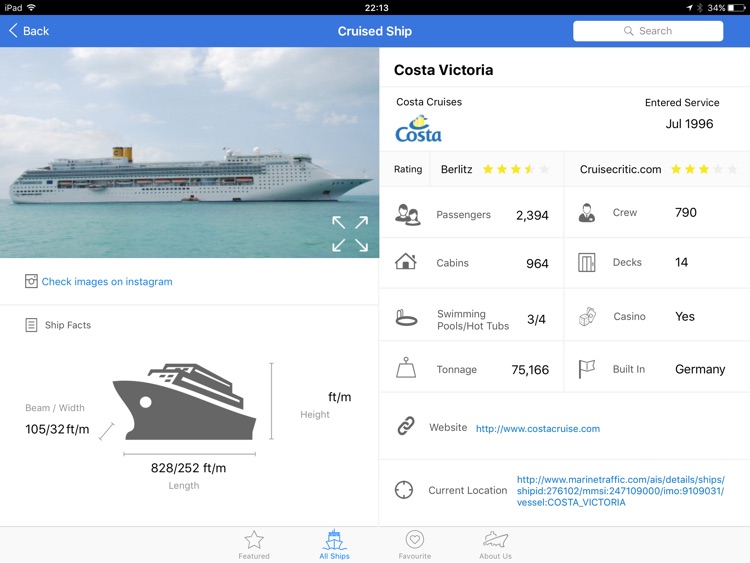Go back using the Back button
The height and width of the screenshot is (563, 750).
[29, 31]
